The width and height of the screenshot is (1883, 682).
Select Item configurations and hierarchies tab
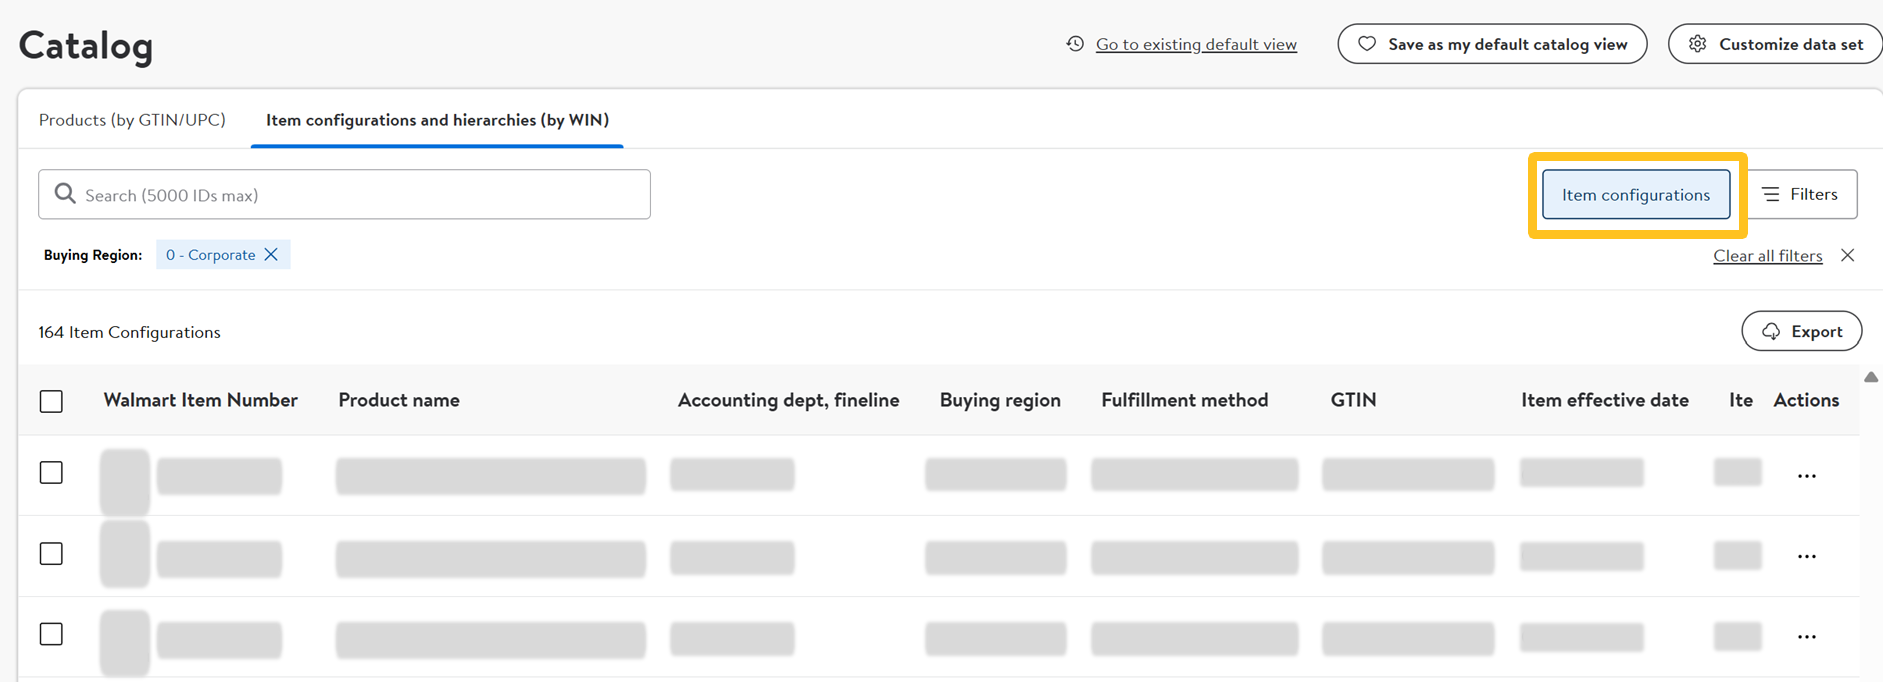click(437, 120)
